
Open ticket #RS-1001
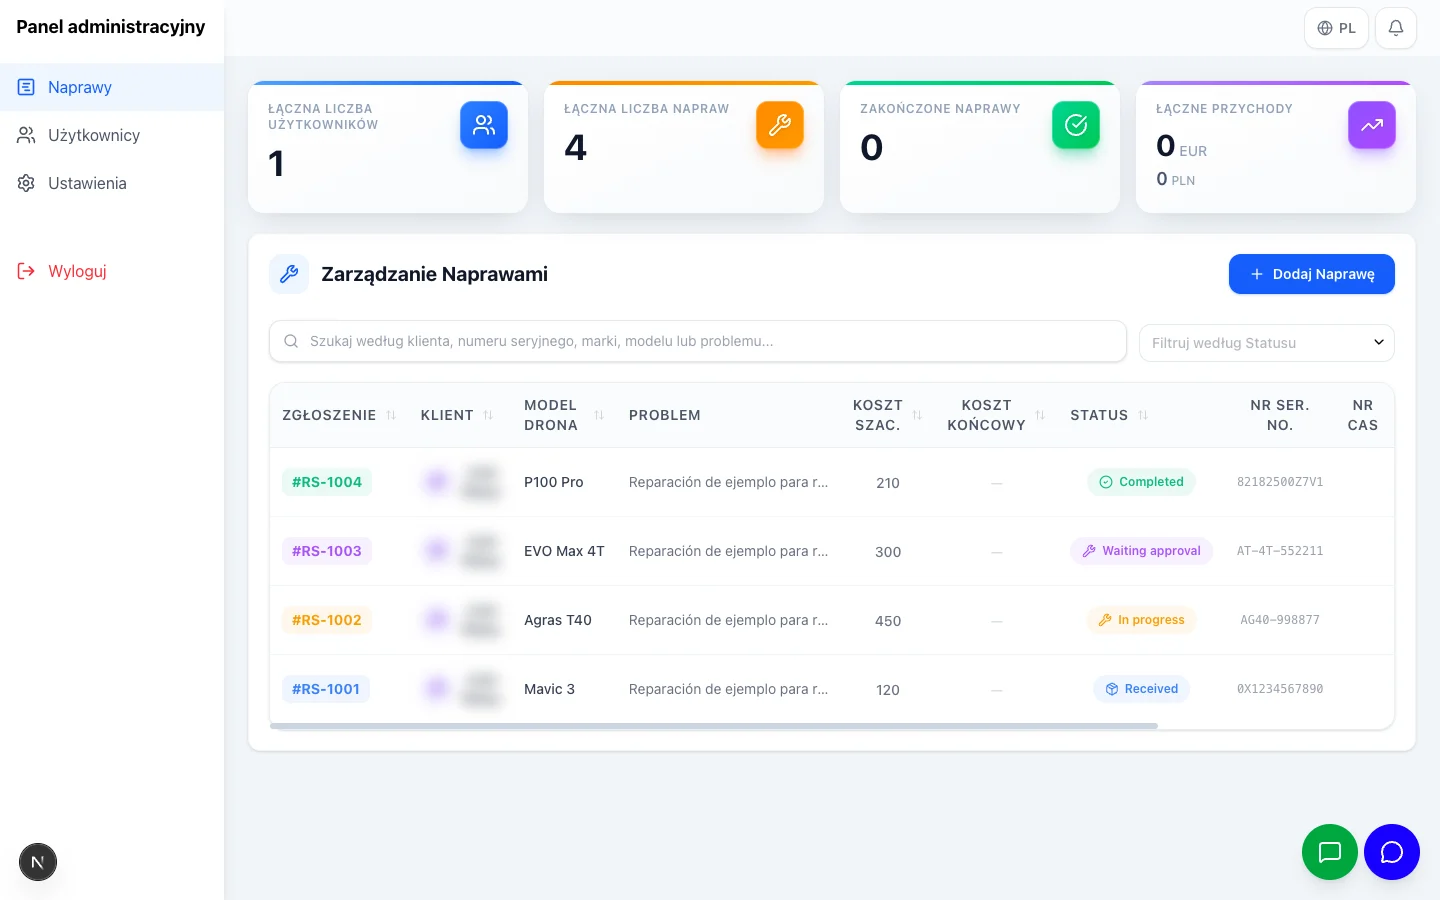[x=326, y=689]
